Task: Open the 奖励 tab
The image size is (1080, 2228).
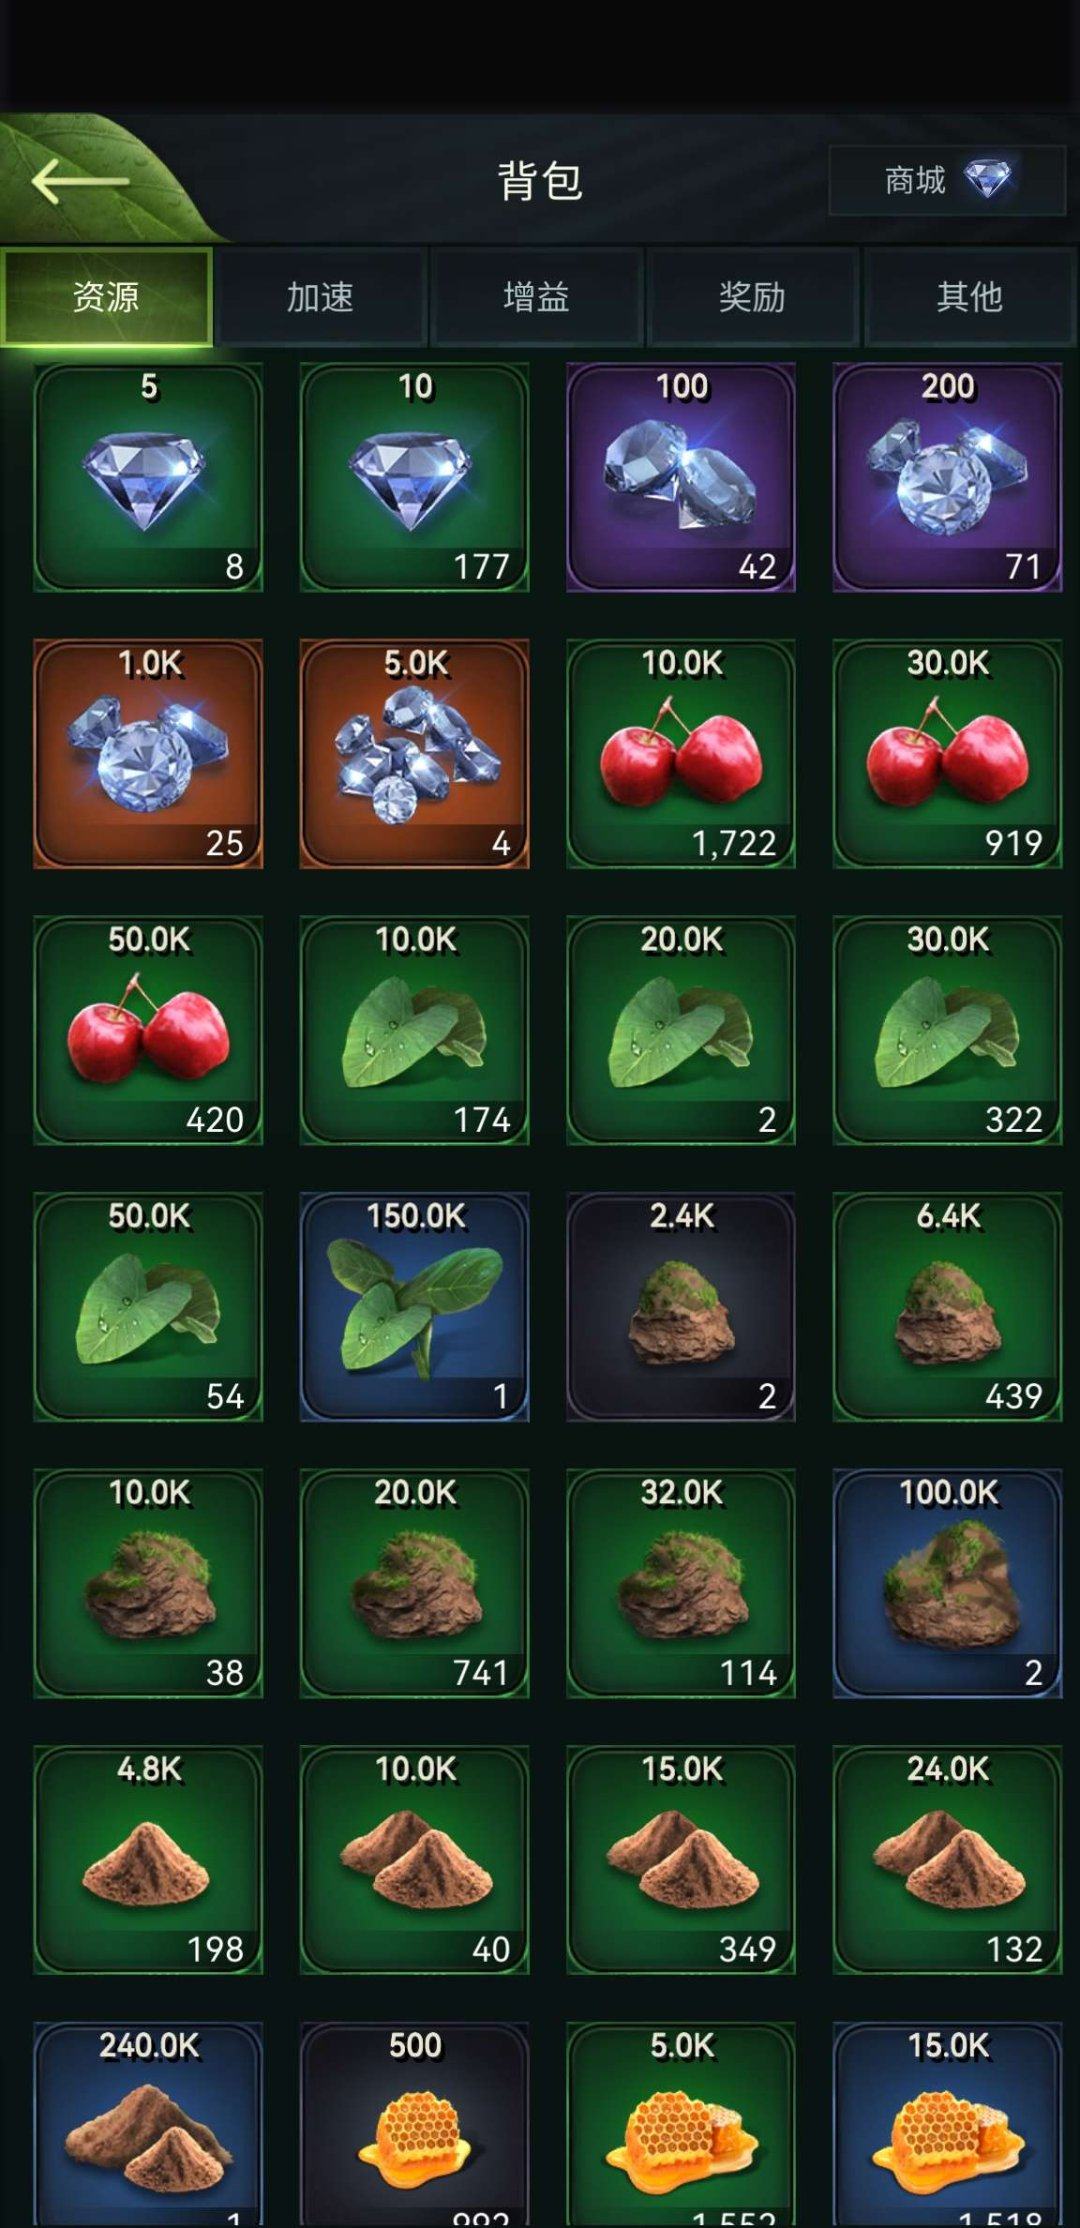Action: pyautogui.click(x=753, y=297)
